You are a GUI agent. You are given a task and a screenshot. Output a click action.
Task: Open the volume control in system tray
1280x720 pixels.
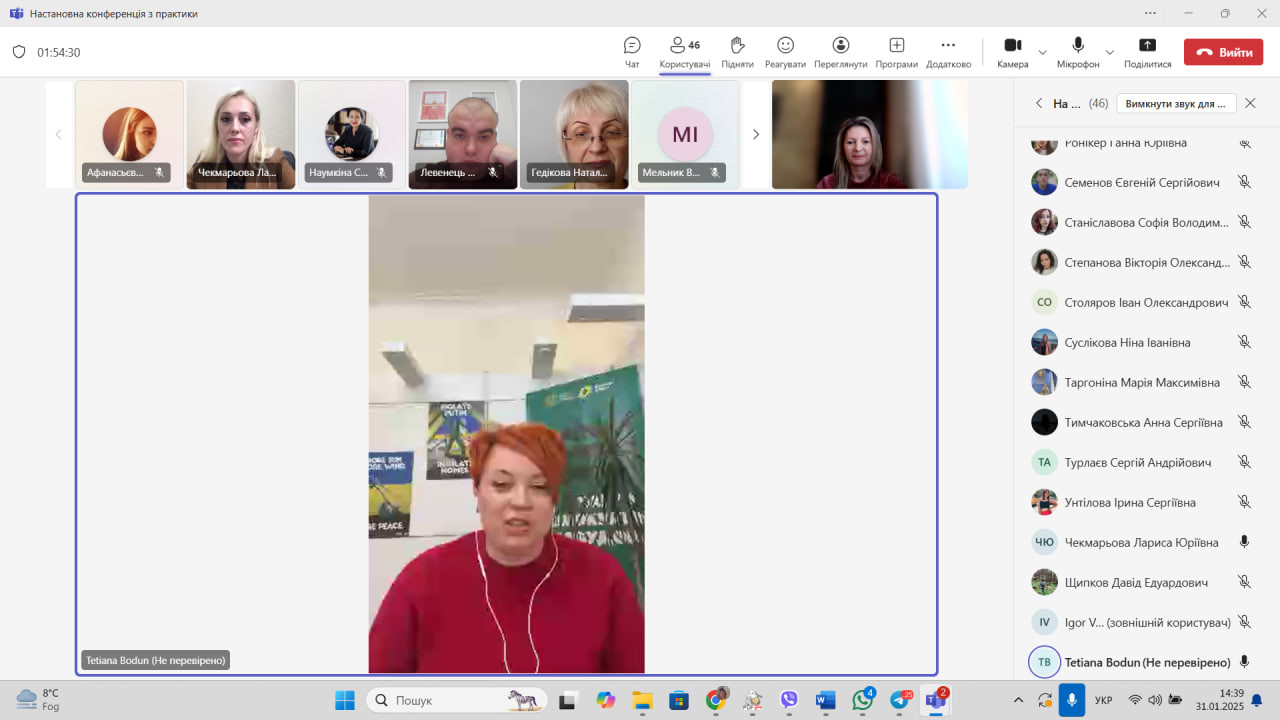pos(1155,700)
